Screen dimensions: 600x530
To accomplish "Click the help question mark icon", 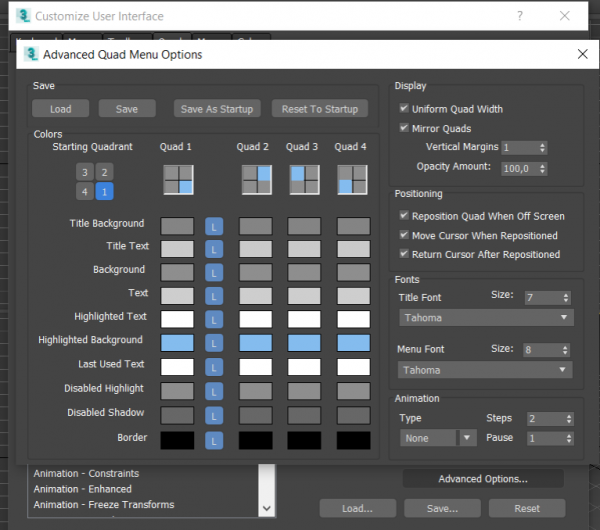I will point(520,16).
